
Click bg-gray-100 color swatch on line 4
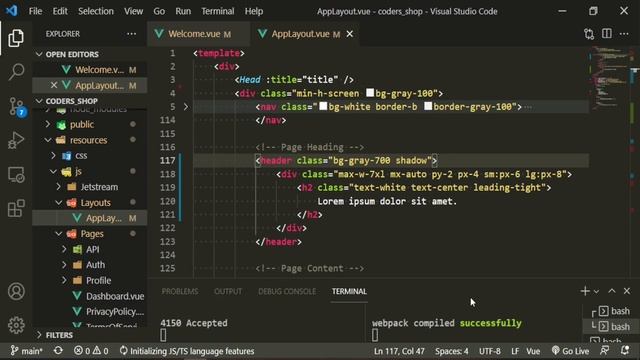pyautogui.click(x=370, y=93)
